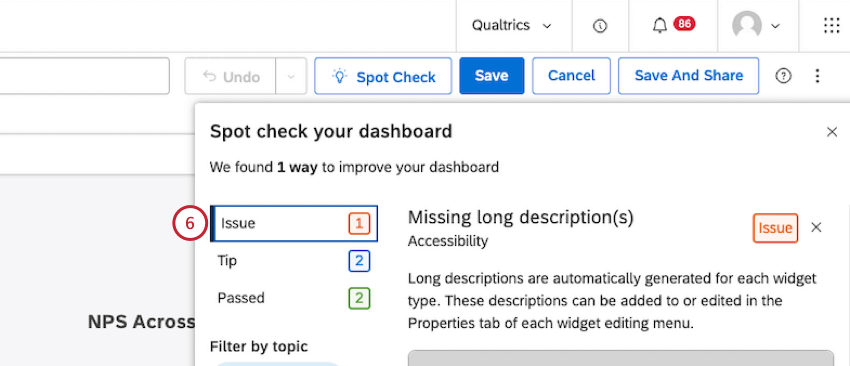Select the Passed category tab
This screenshot has width=850, height=366.
pyautogui.click(x=294, y=298)
